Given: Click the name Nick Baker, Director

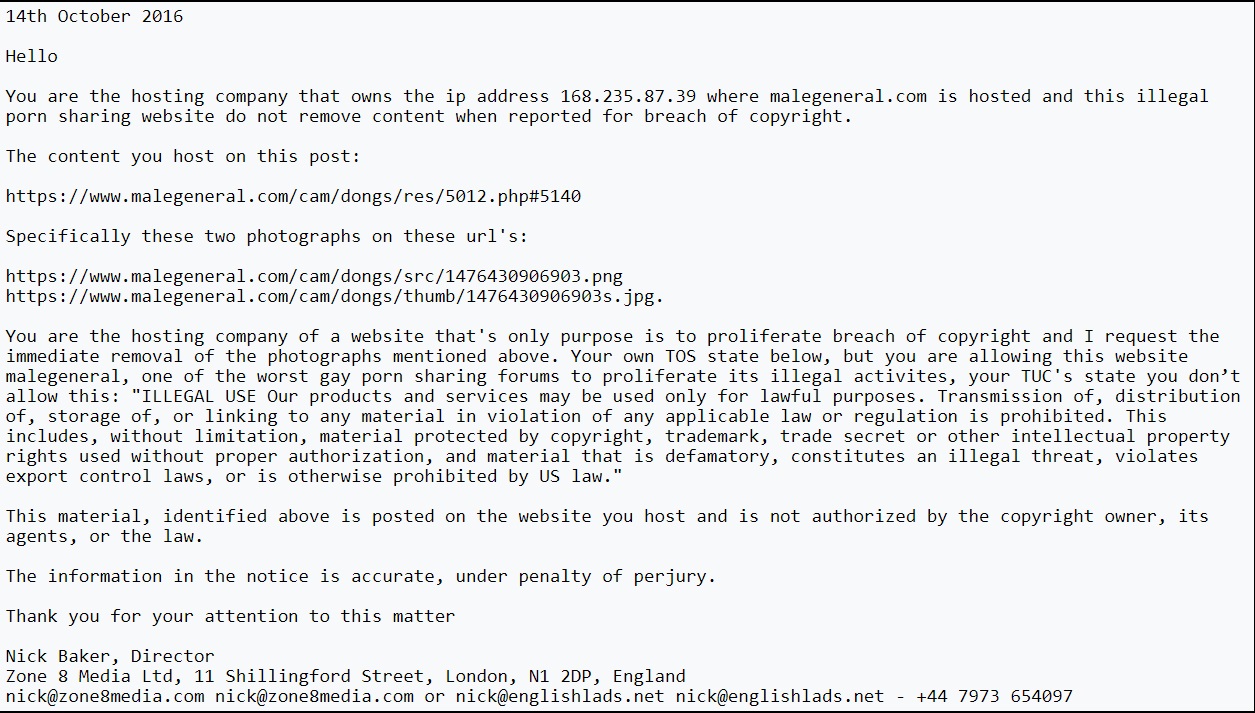Looking at the screenshot, I should point(110,656).
